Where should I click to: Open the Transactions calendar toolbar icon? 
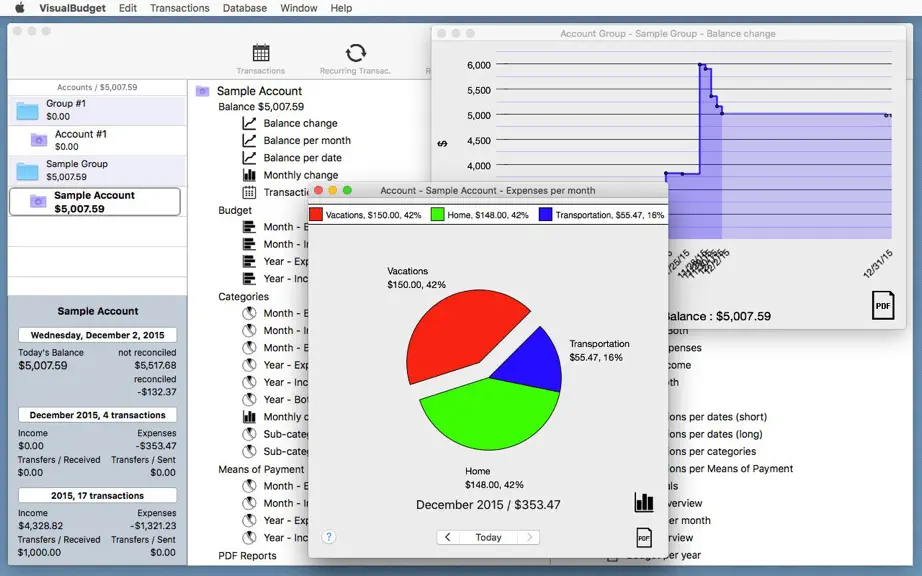[x=260, y=53]
